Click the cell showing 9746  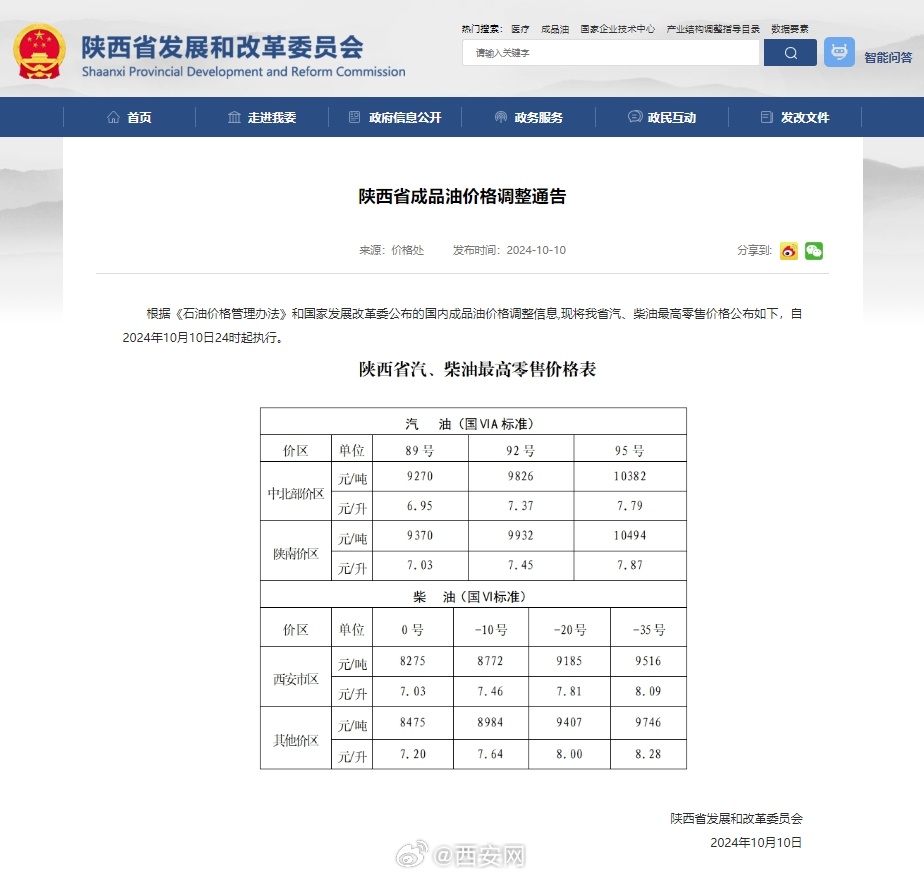(x=648, y=722)
